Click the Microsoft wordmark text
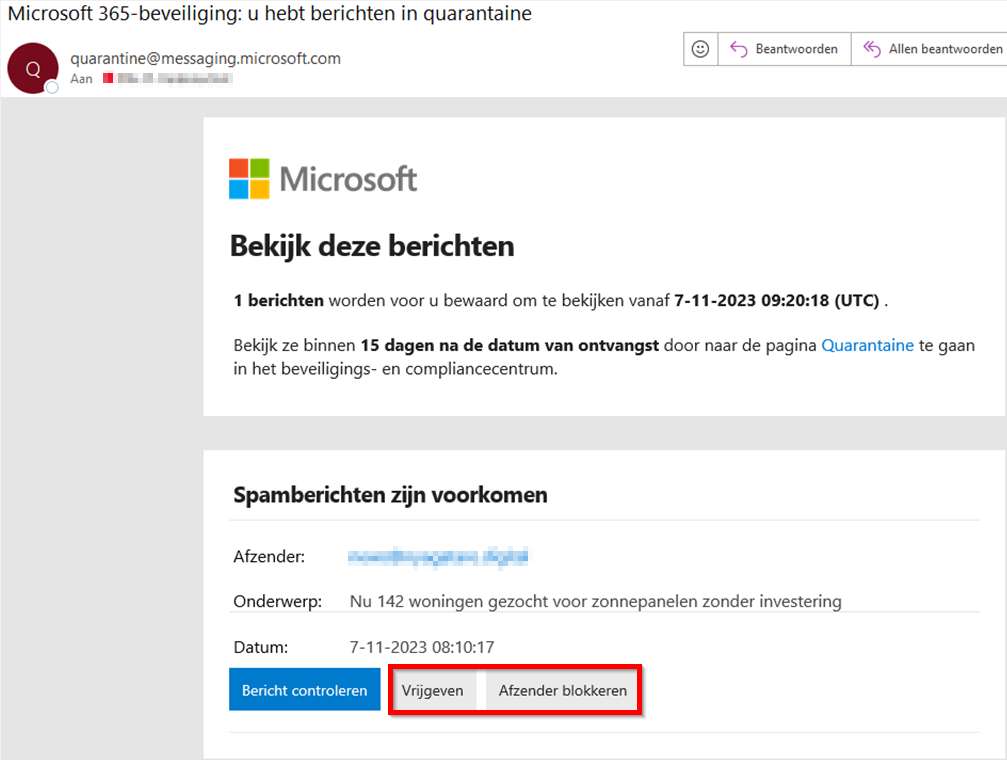The image size is (1007, 760). point(348,180)
